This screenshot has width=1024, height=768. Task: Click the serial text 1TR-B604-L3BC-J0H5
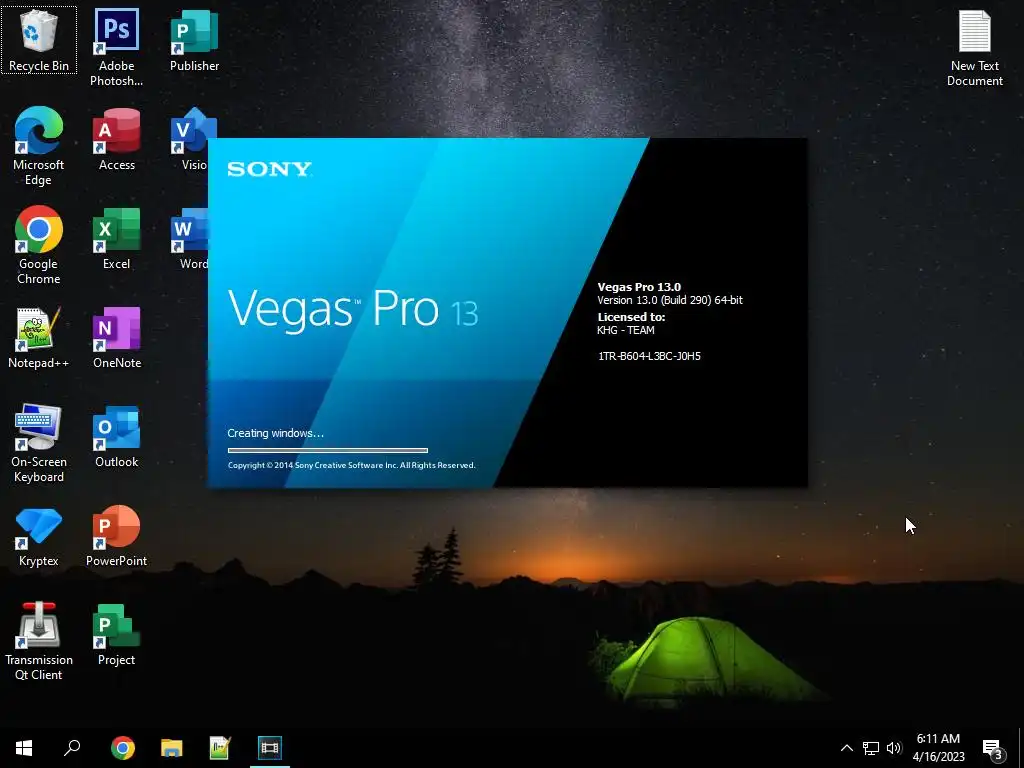click(x=649, y=356)
